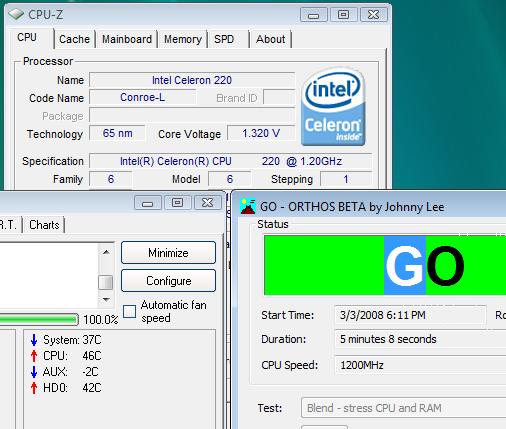506x429 pixels.
Task: Click the Model value field
Action: tap(229, 179)
